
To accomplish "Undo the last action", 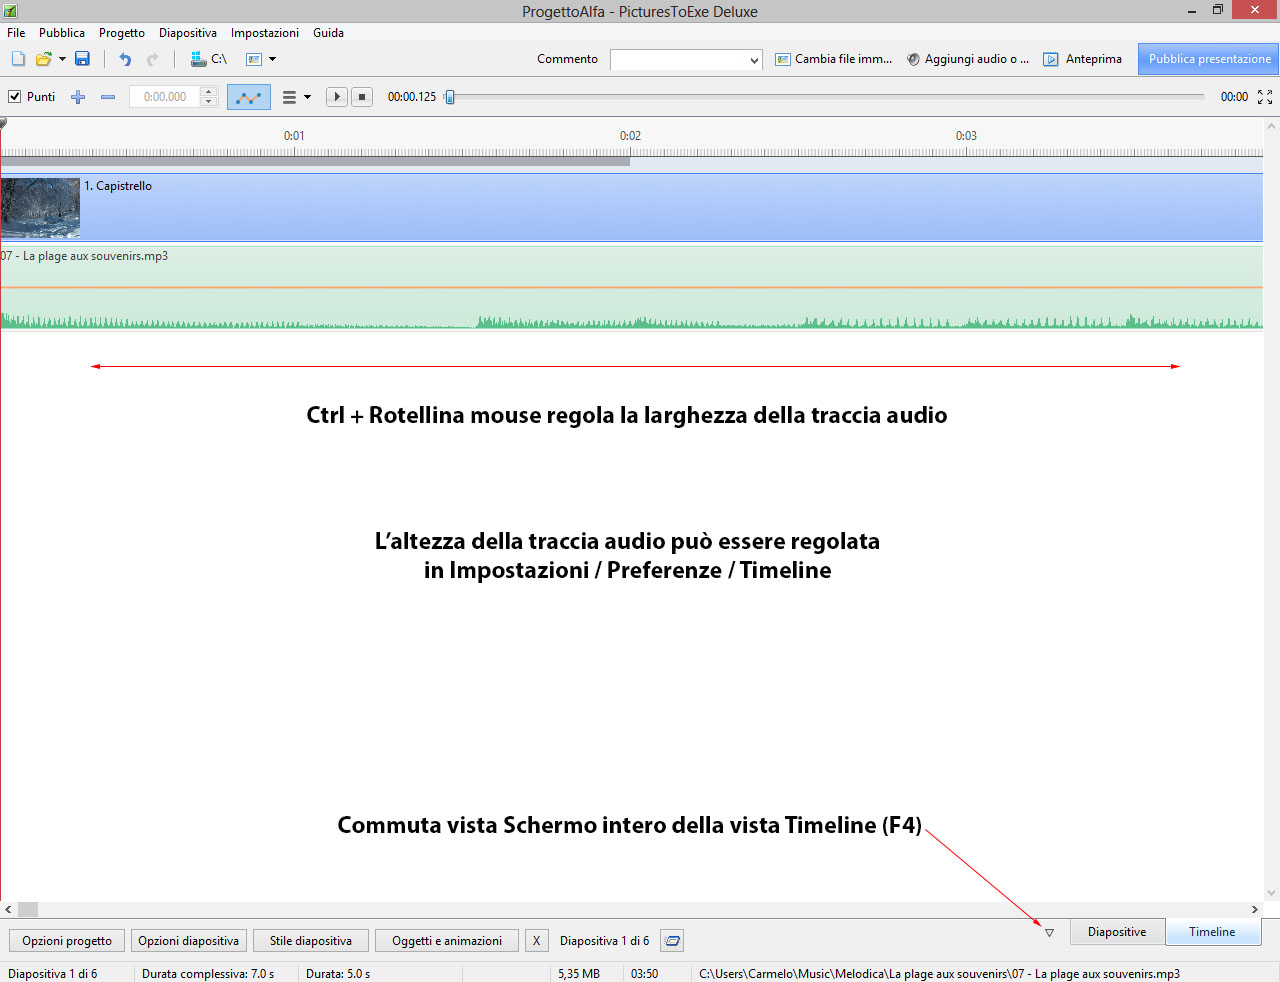I will click(125, 59).
